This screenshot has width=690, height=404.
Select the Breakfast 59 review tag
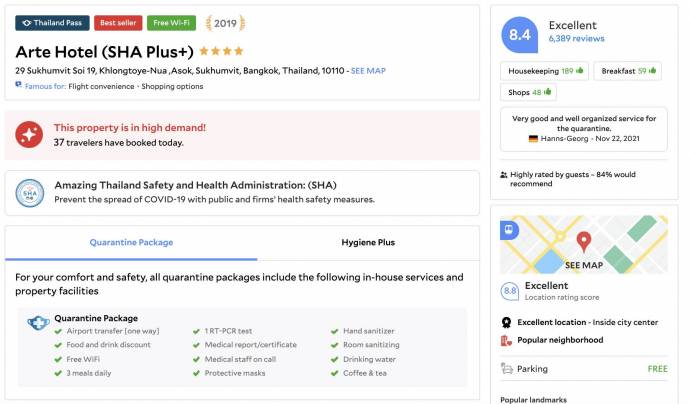pos(628,71)
